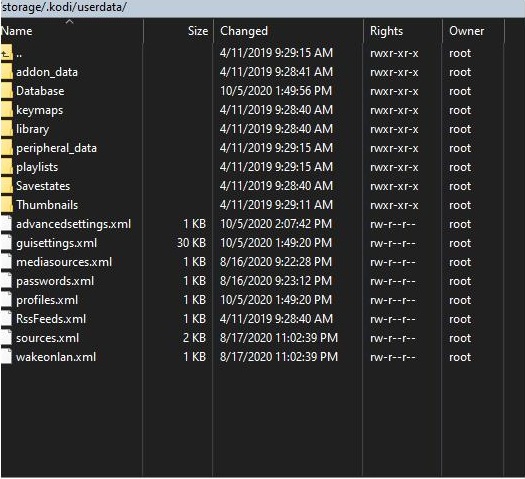The image size is (525, 479).
Task: Click rw-r--r-- rights in profiles.xml row
Action: click(392, 300)
